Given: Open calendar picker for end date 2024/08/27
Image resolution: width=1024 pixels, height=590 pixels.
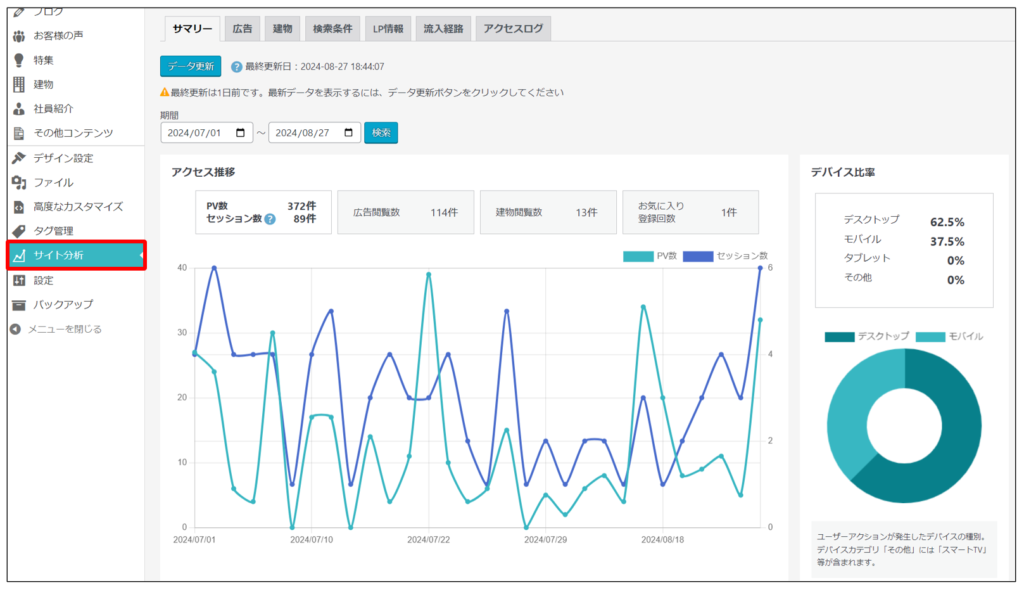Looking at the screenshot, I should [x=348, y=133].
